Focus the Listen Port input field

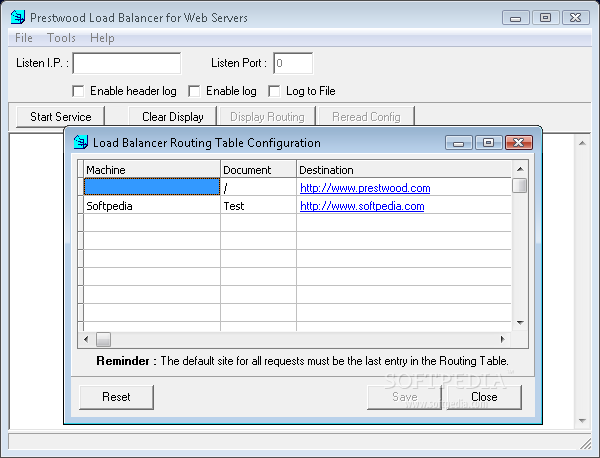293,63
